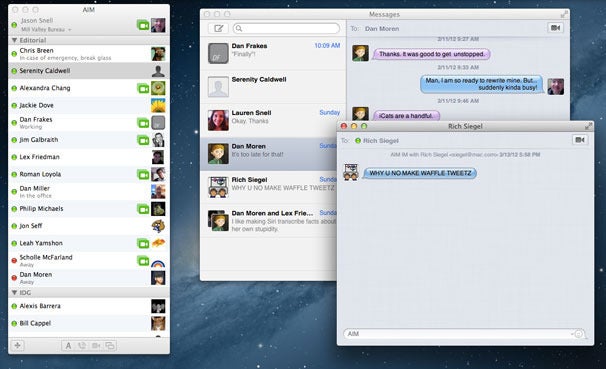Select Serenity Caldwell in the AIM buddy list

pyautogui.click(x=89, y=71)
